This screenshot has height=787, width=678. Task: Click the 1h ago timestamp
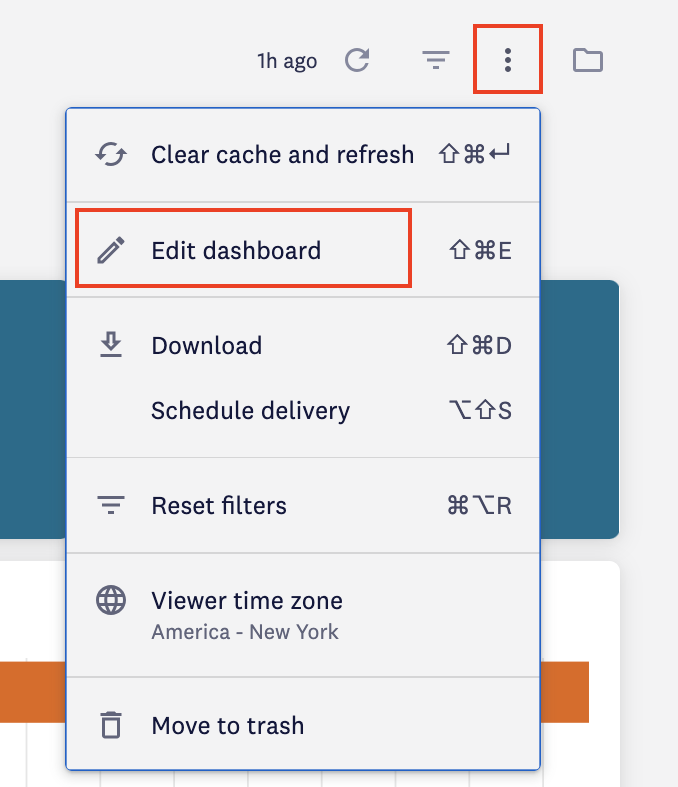pos(287,61)
